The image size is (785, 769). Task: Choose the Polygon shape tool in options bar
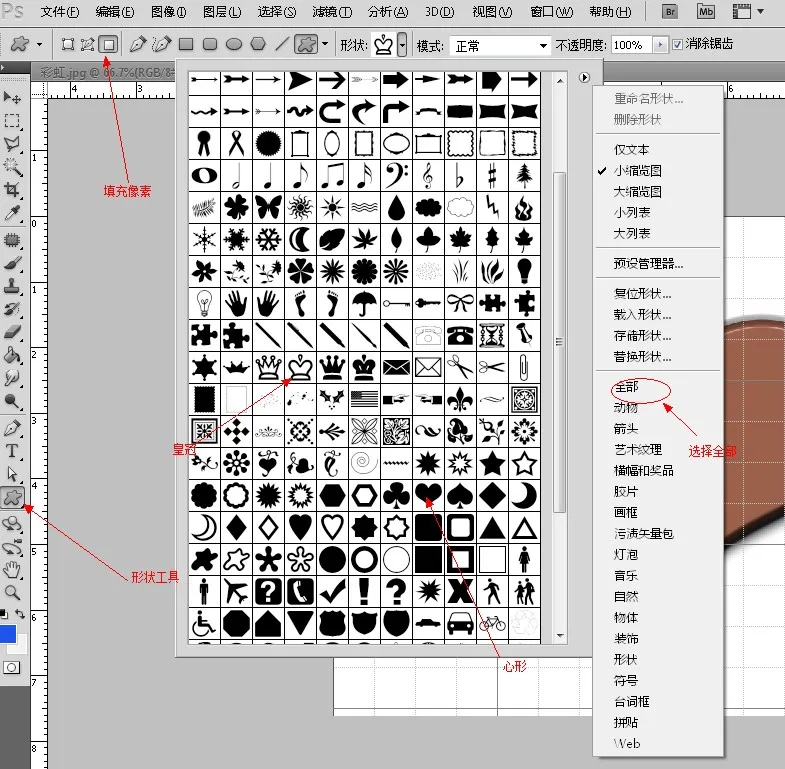click(258, 45)
